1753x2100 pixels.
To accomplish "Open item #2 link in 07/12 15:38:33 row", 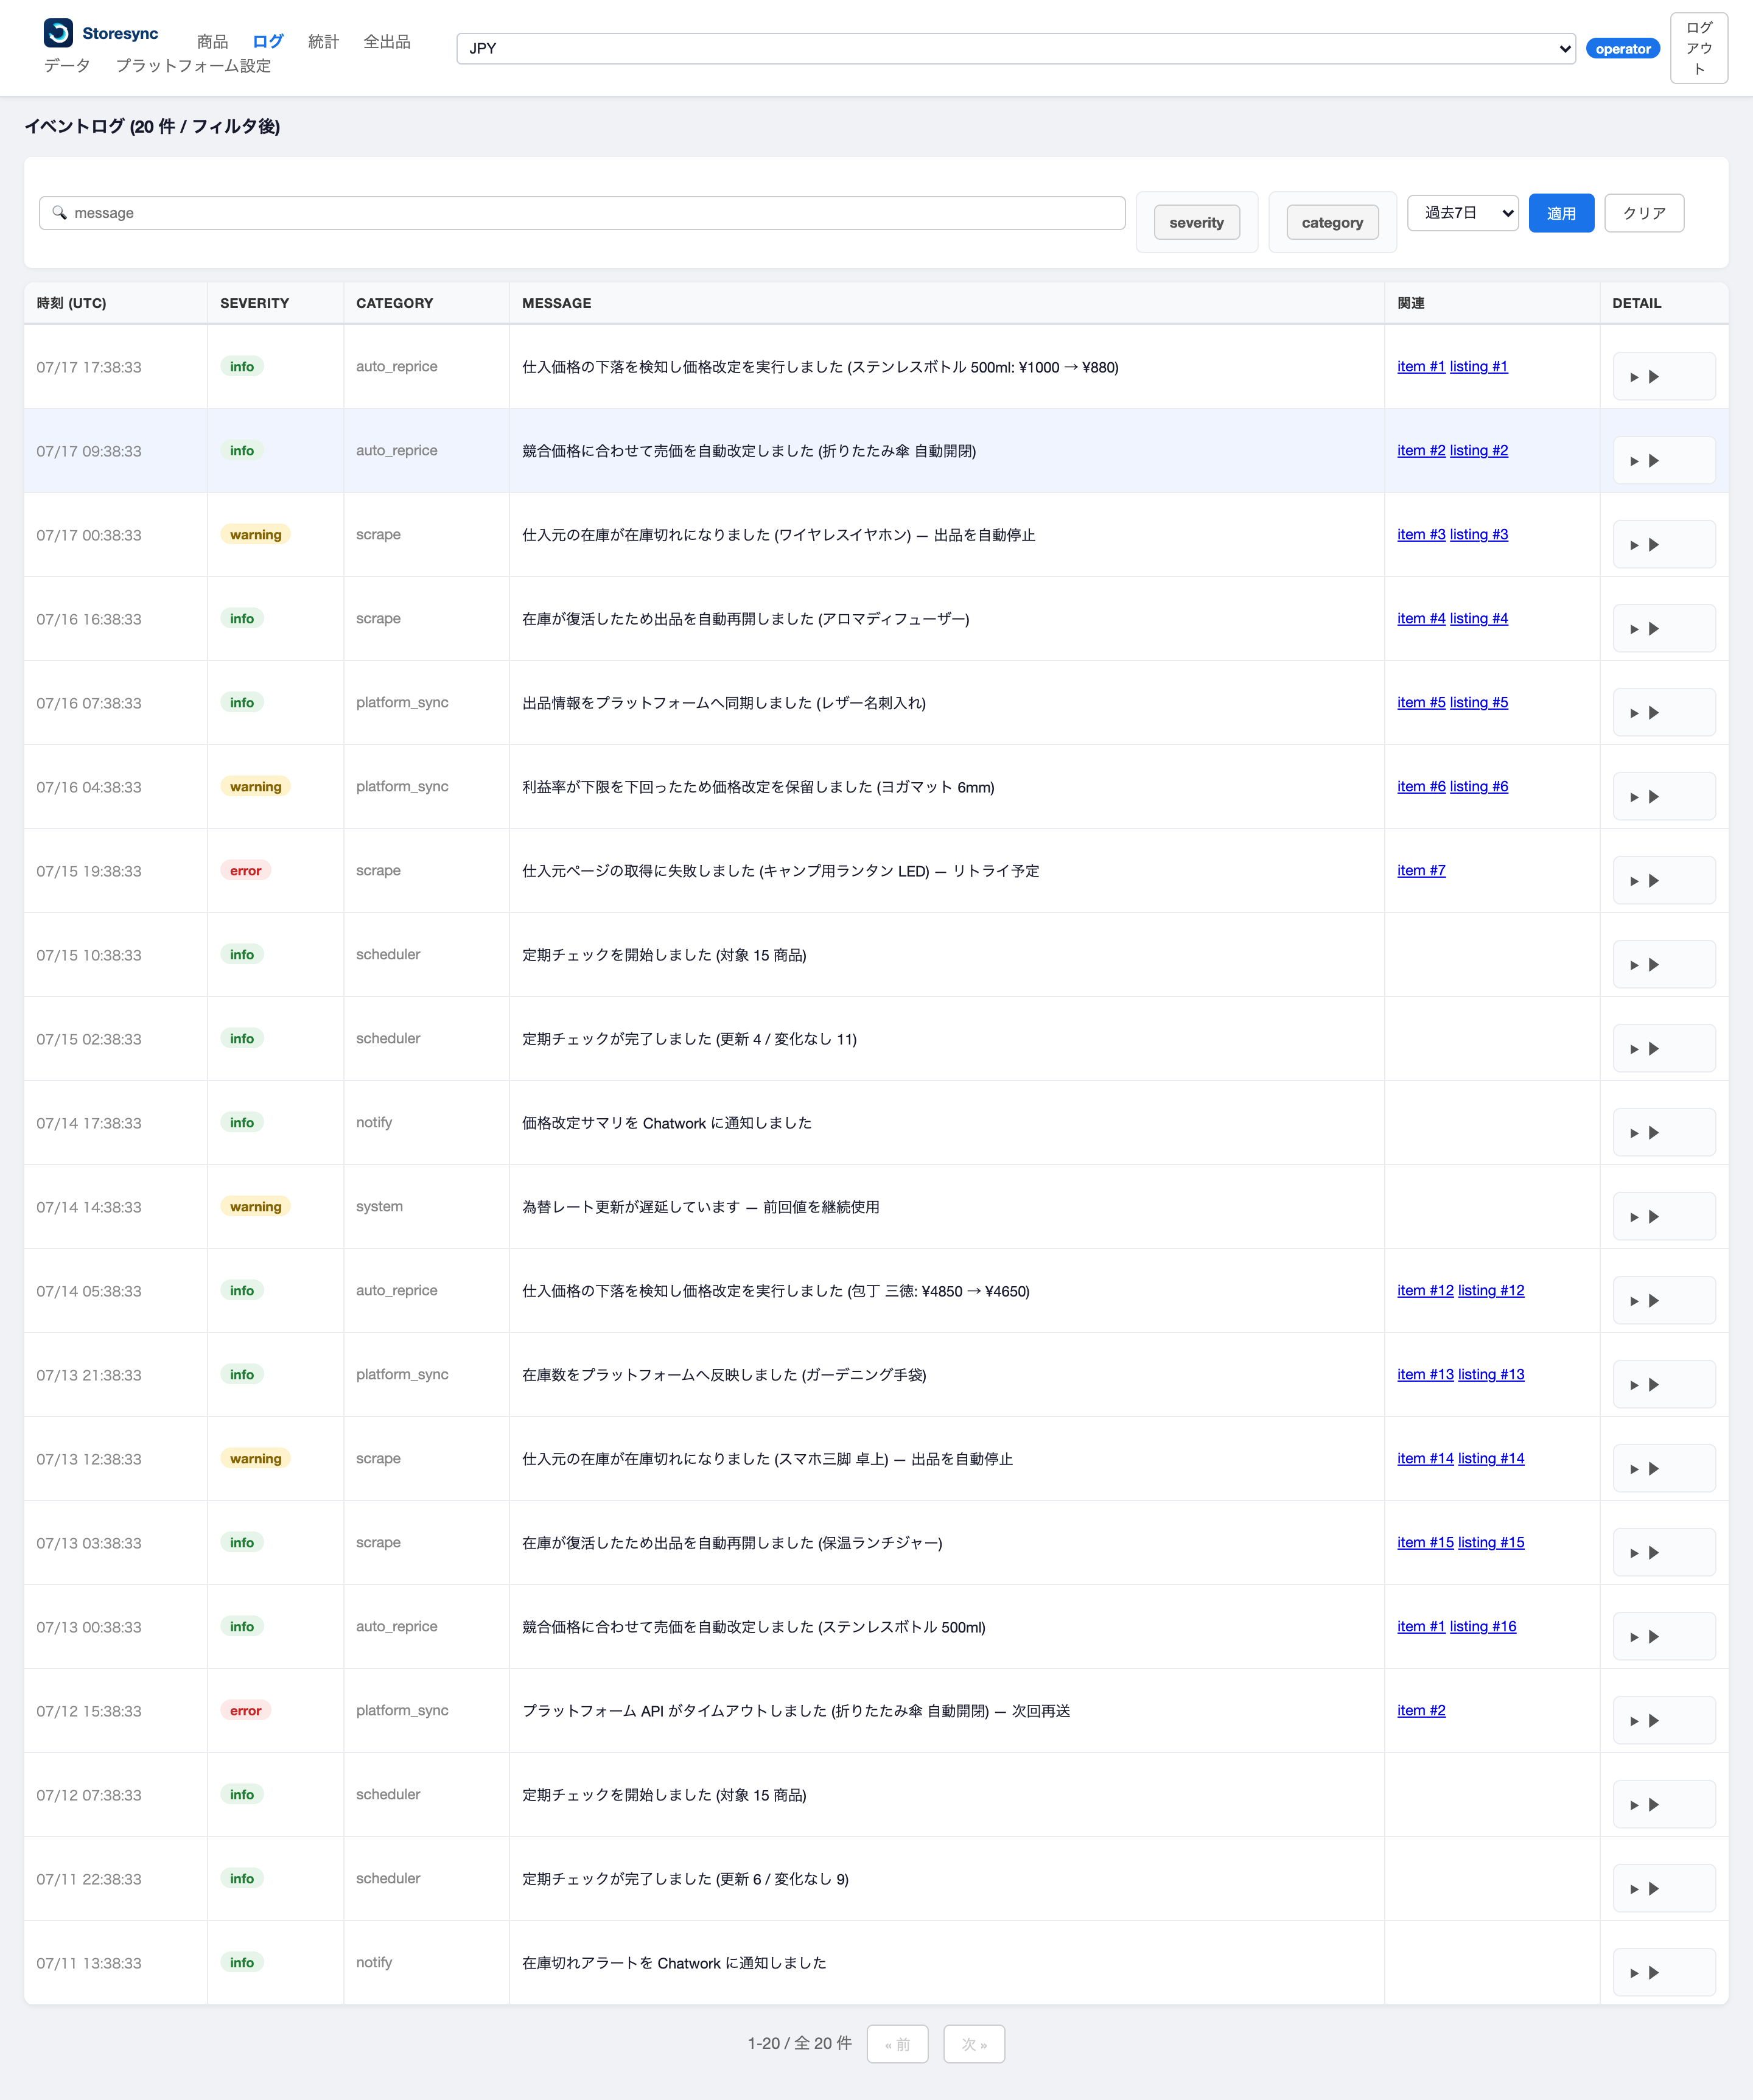I will tap(1421, 1710).
